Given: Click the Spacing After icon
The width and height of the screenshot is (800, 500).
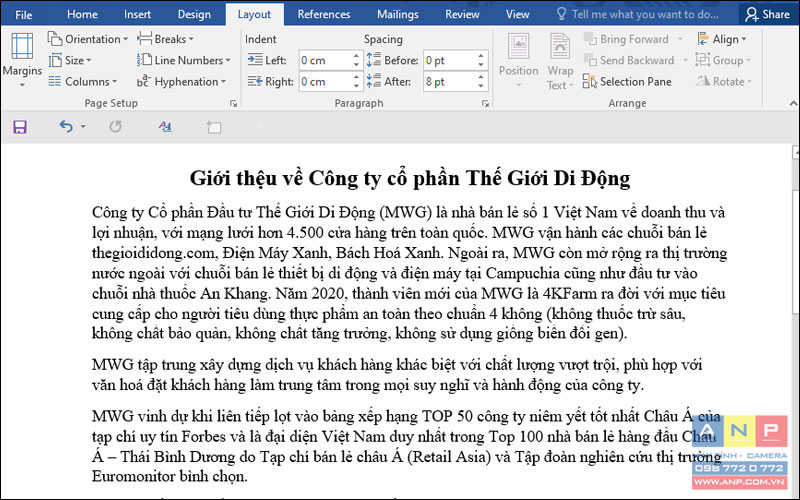Looking at the screenshot, I should 373,81.
